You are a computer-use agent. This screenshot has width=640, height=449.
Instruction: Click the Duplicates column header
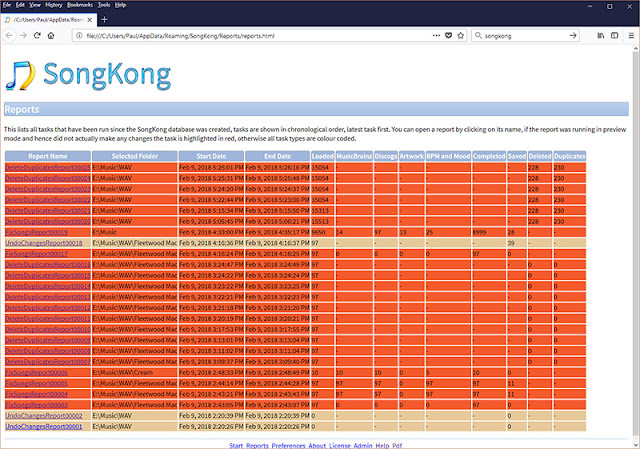569,156
